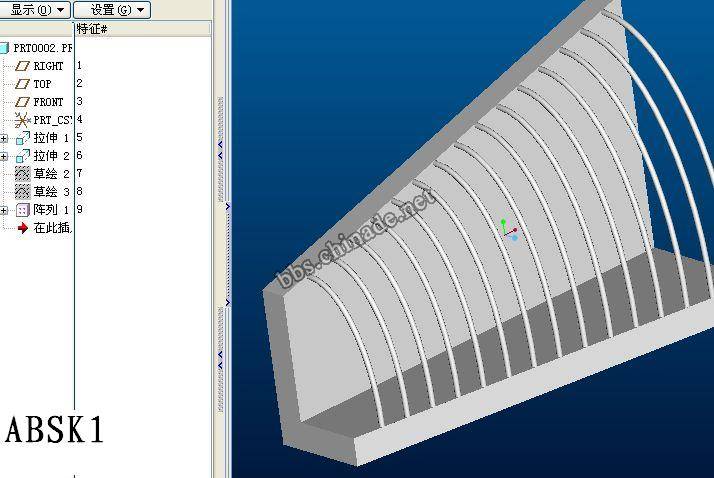
Task: Click feature number 5 cell
Action: [79, 137]
